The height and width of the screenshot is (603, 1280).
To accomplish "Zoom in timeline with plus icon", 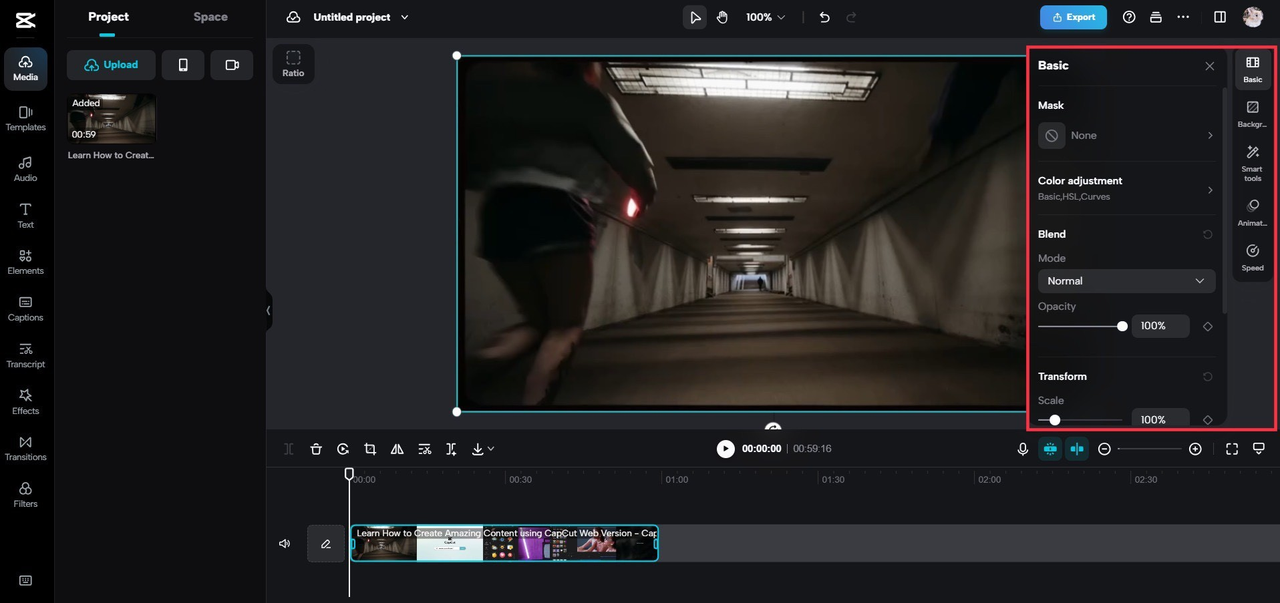I will [x=1195, y=449].
